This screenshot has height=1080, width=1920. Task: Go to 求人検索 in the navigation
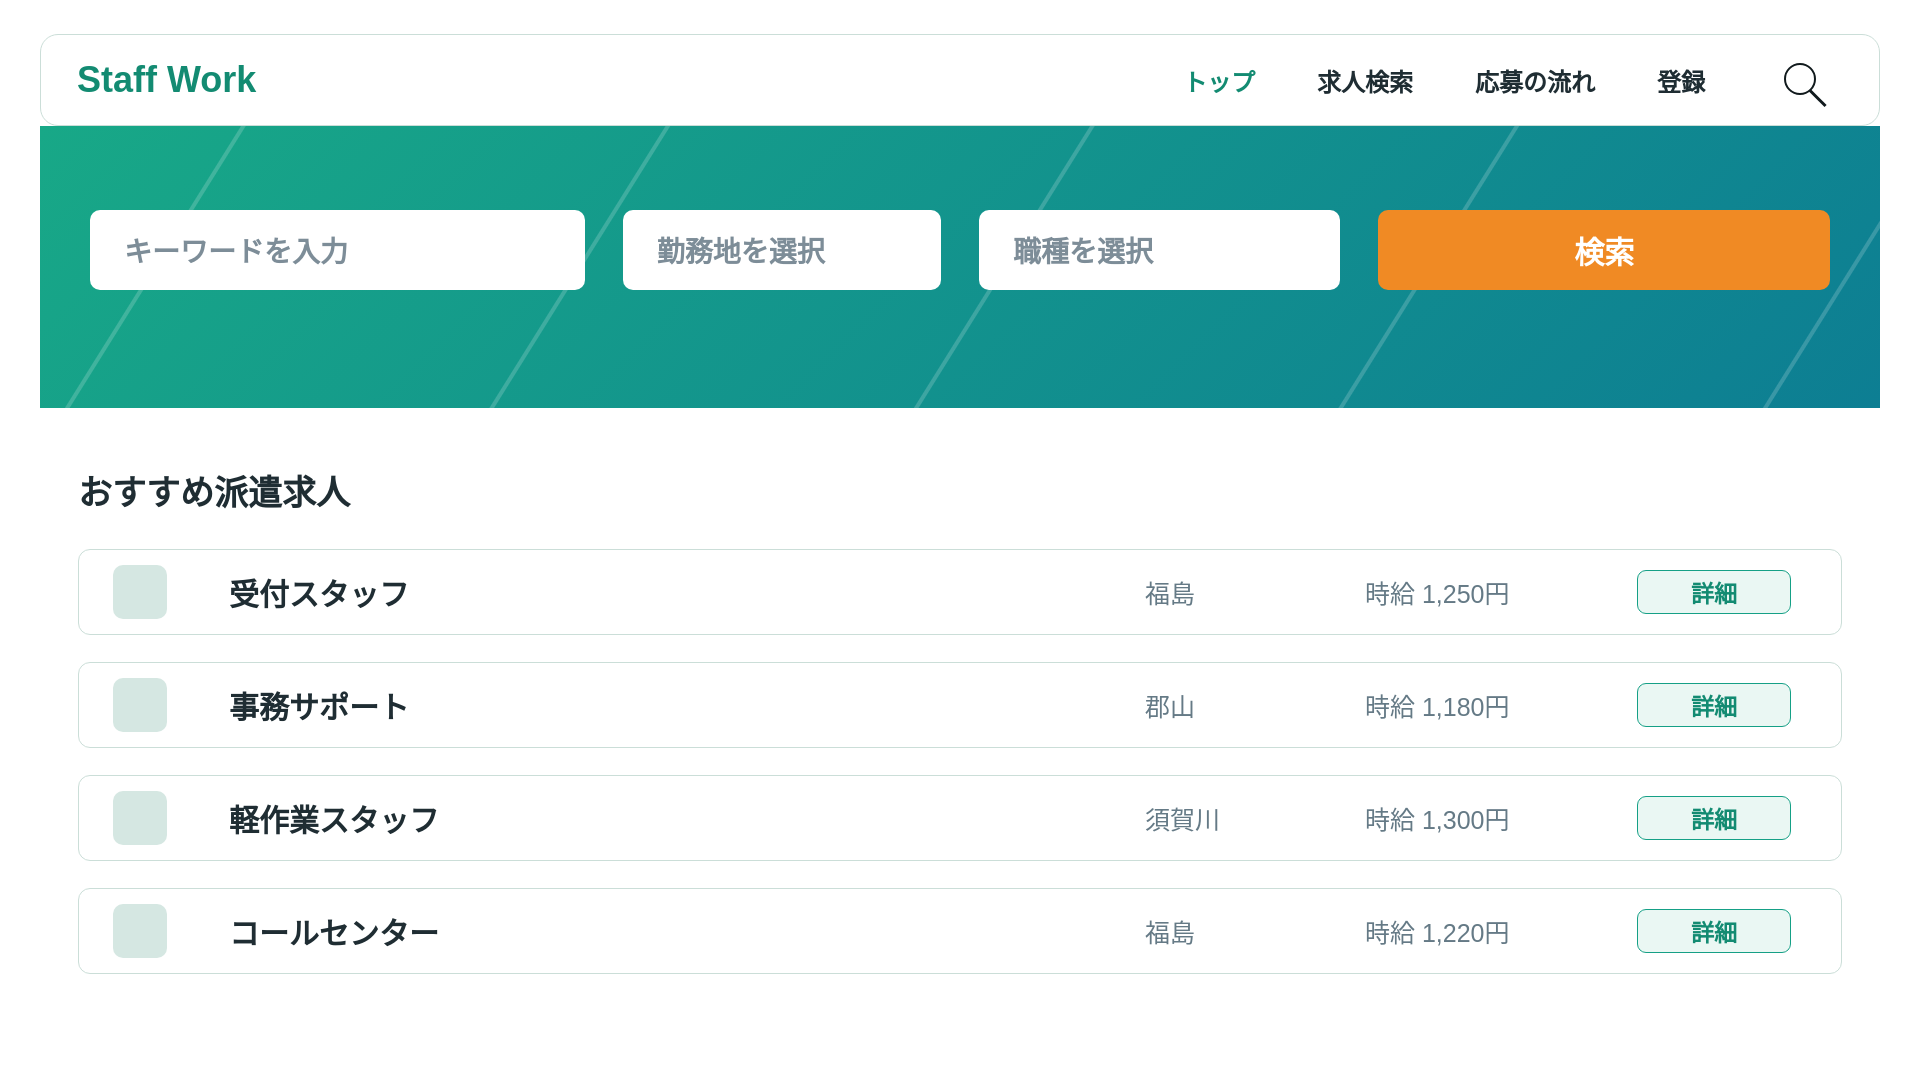tap(1365, 82)
